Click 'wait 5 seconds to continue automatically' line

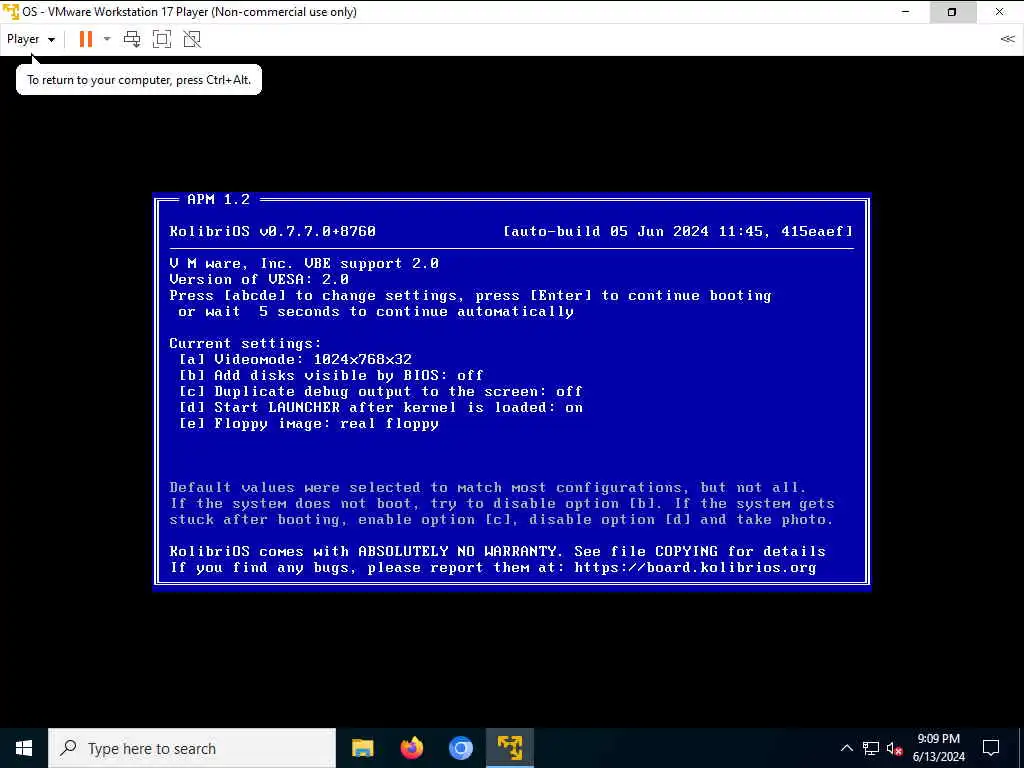pos(376,312)
